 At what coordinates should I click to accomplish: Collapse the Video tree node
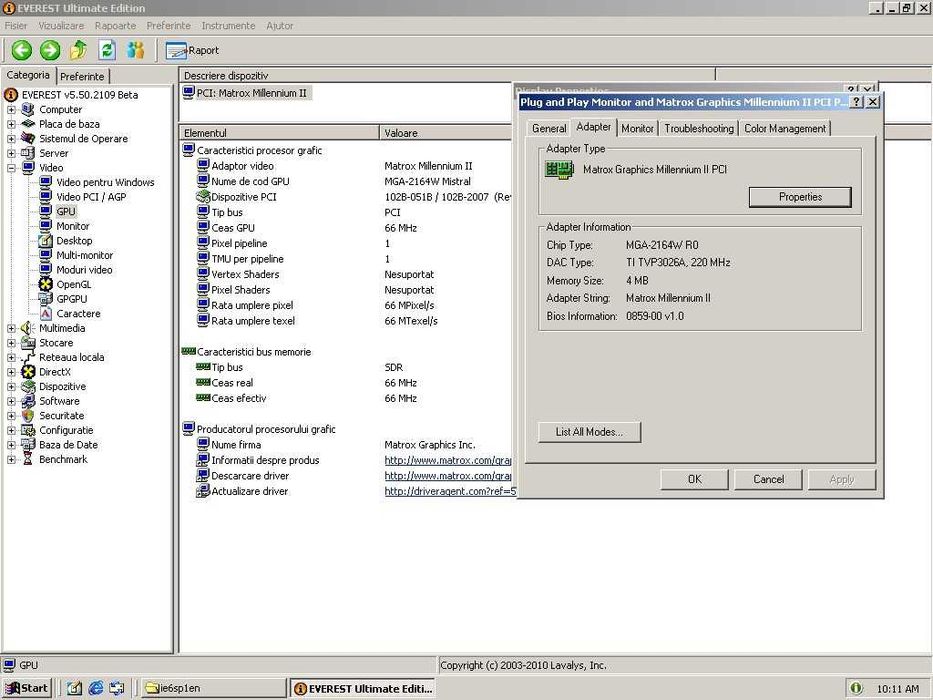pos(11,168)
